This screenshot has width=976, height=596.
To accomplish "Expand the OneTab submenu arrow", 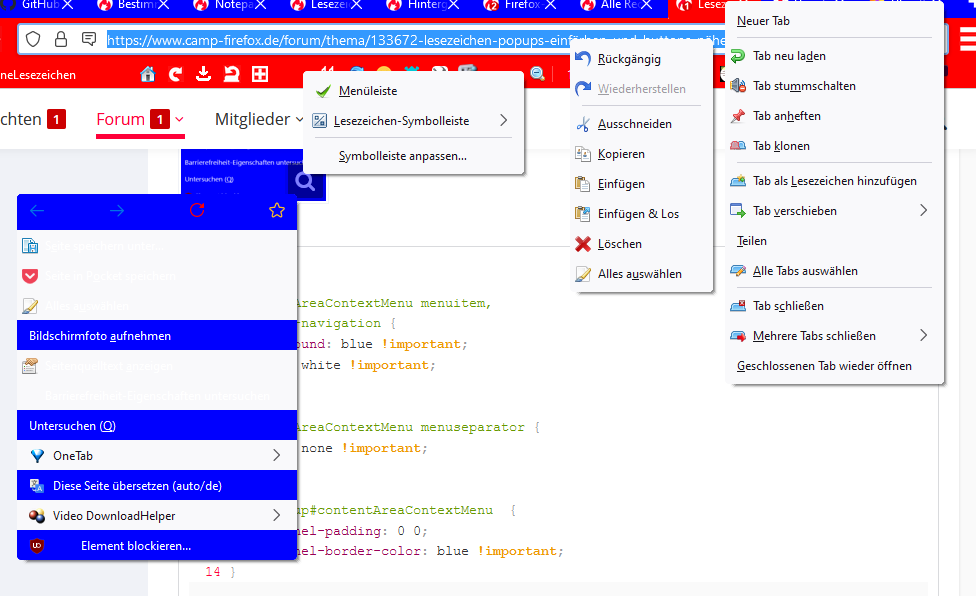I will [276, 455].
